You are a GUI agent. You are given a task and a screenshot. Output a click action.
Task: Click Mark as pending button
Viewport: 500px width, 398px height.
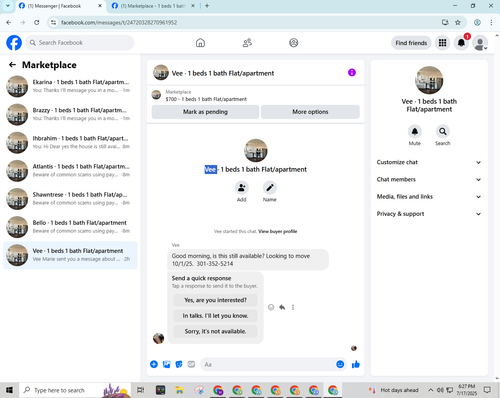[x=205, y=112]
